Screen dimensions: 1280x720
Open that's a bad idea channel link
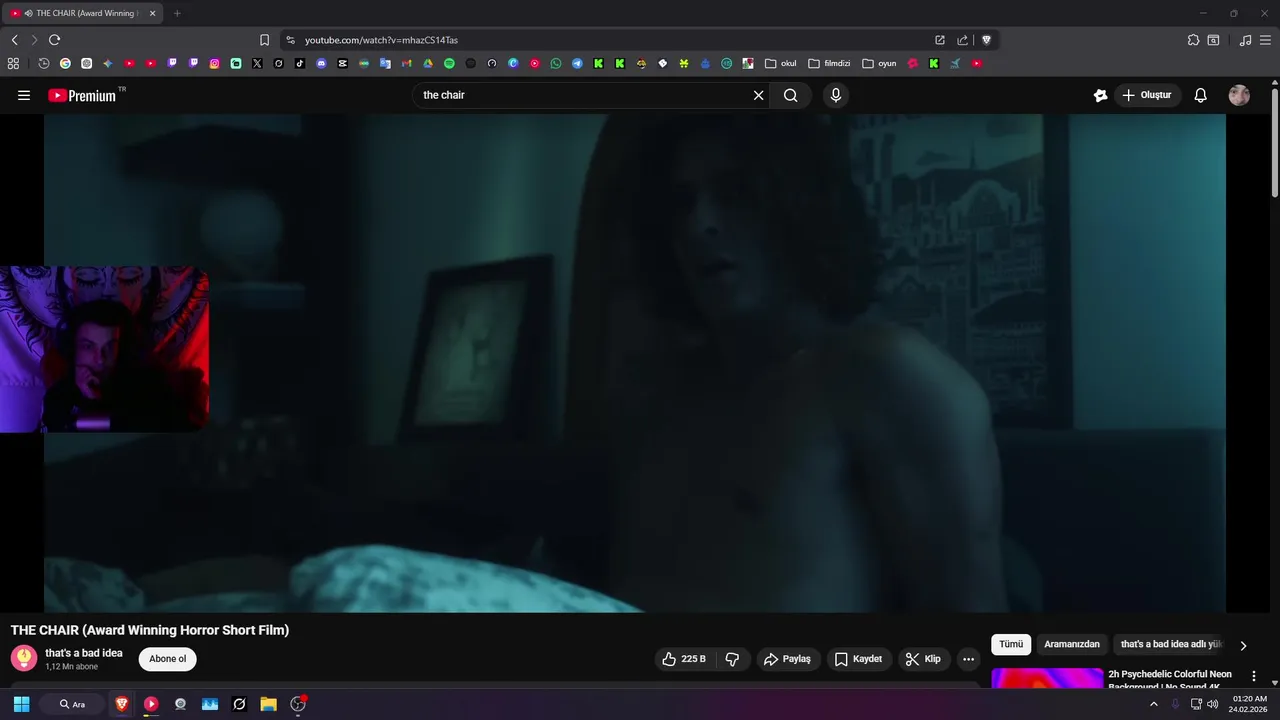84,653
